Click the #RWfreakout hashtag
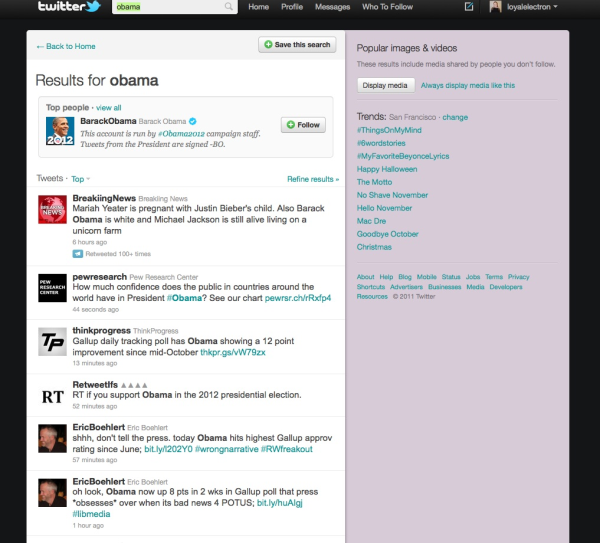Image resolution: width=600 pixels, height=543 pixels. 287,449
